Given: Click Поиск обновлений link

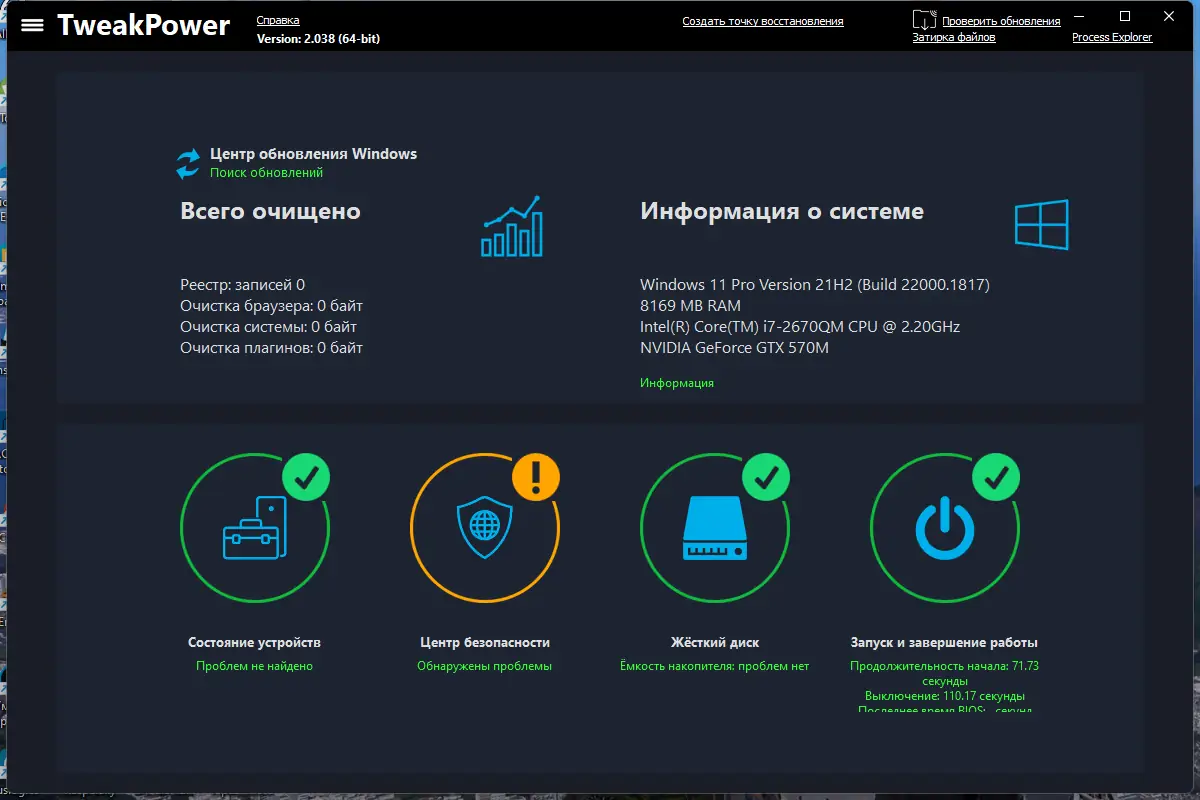Looking at the screenshot, I should tap(266, 173).
